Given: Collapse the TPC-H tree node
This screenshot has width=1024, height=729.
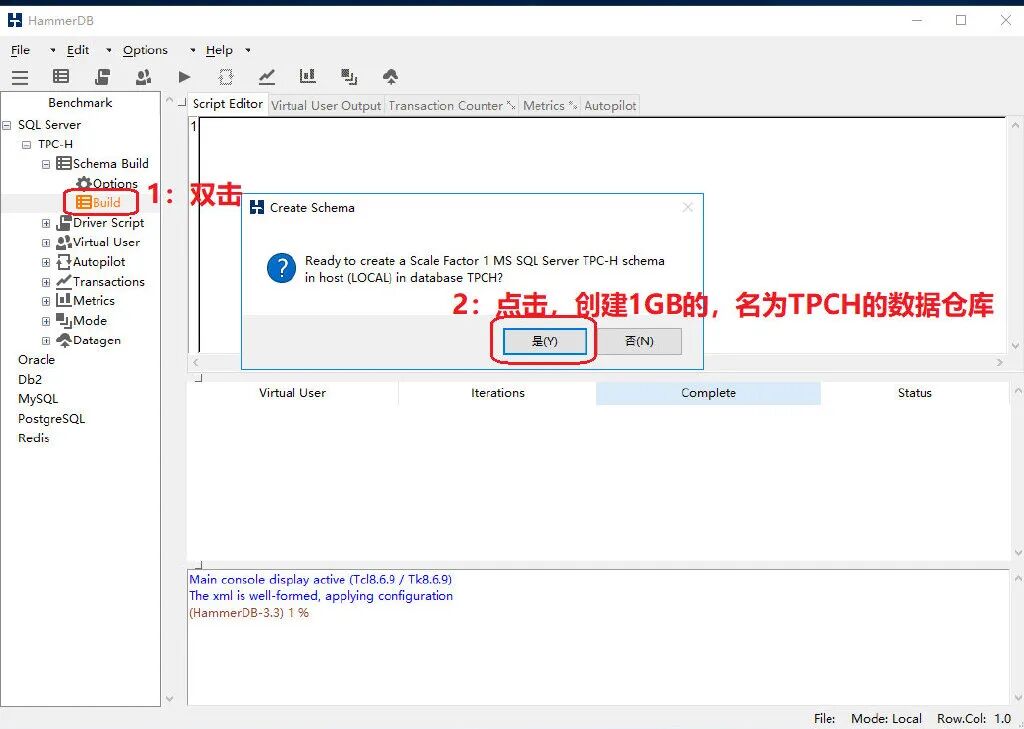Looking at the screenshot, I should click(x=27, y=144).
